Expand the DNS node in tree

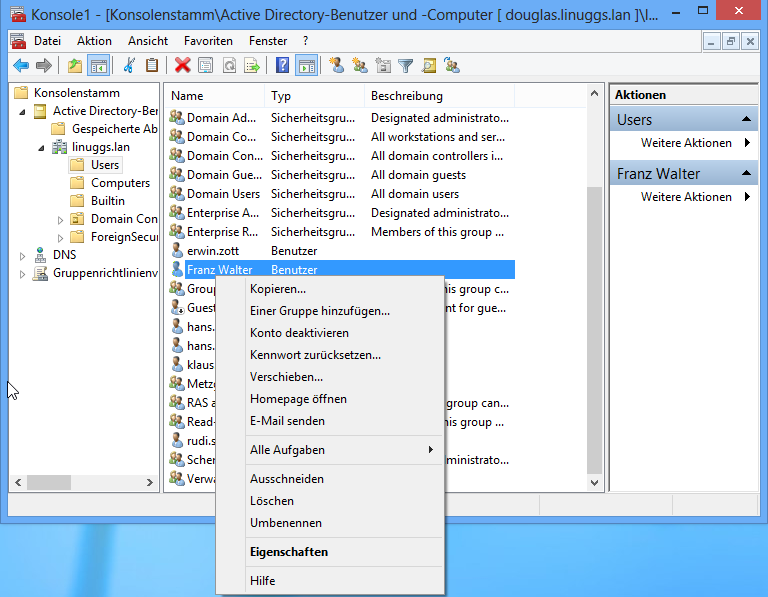coord(23,255)
